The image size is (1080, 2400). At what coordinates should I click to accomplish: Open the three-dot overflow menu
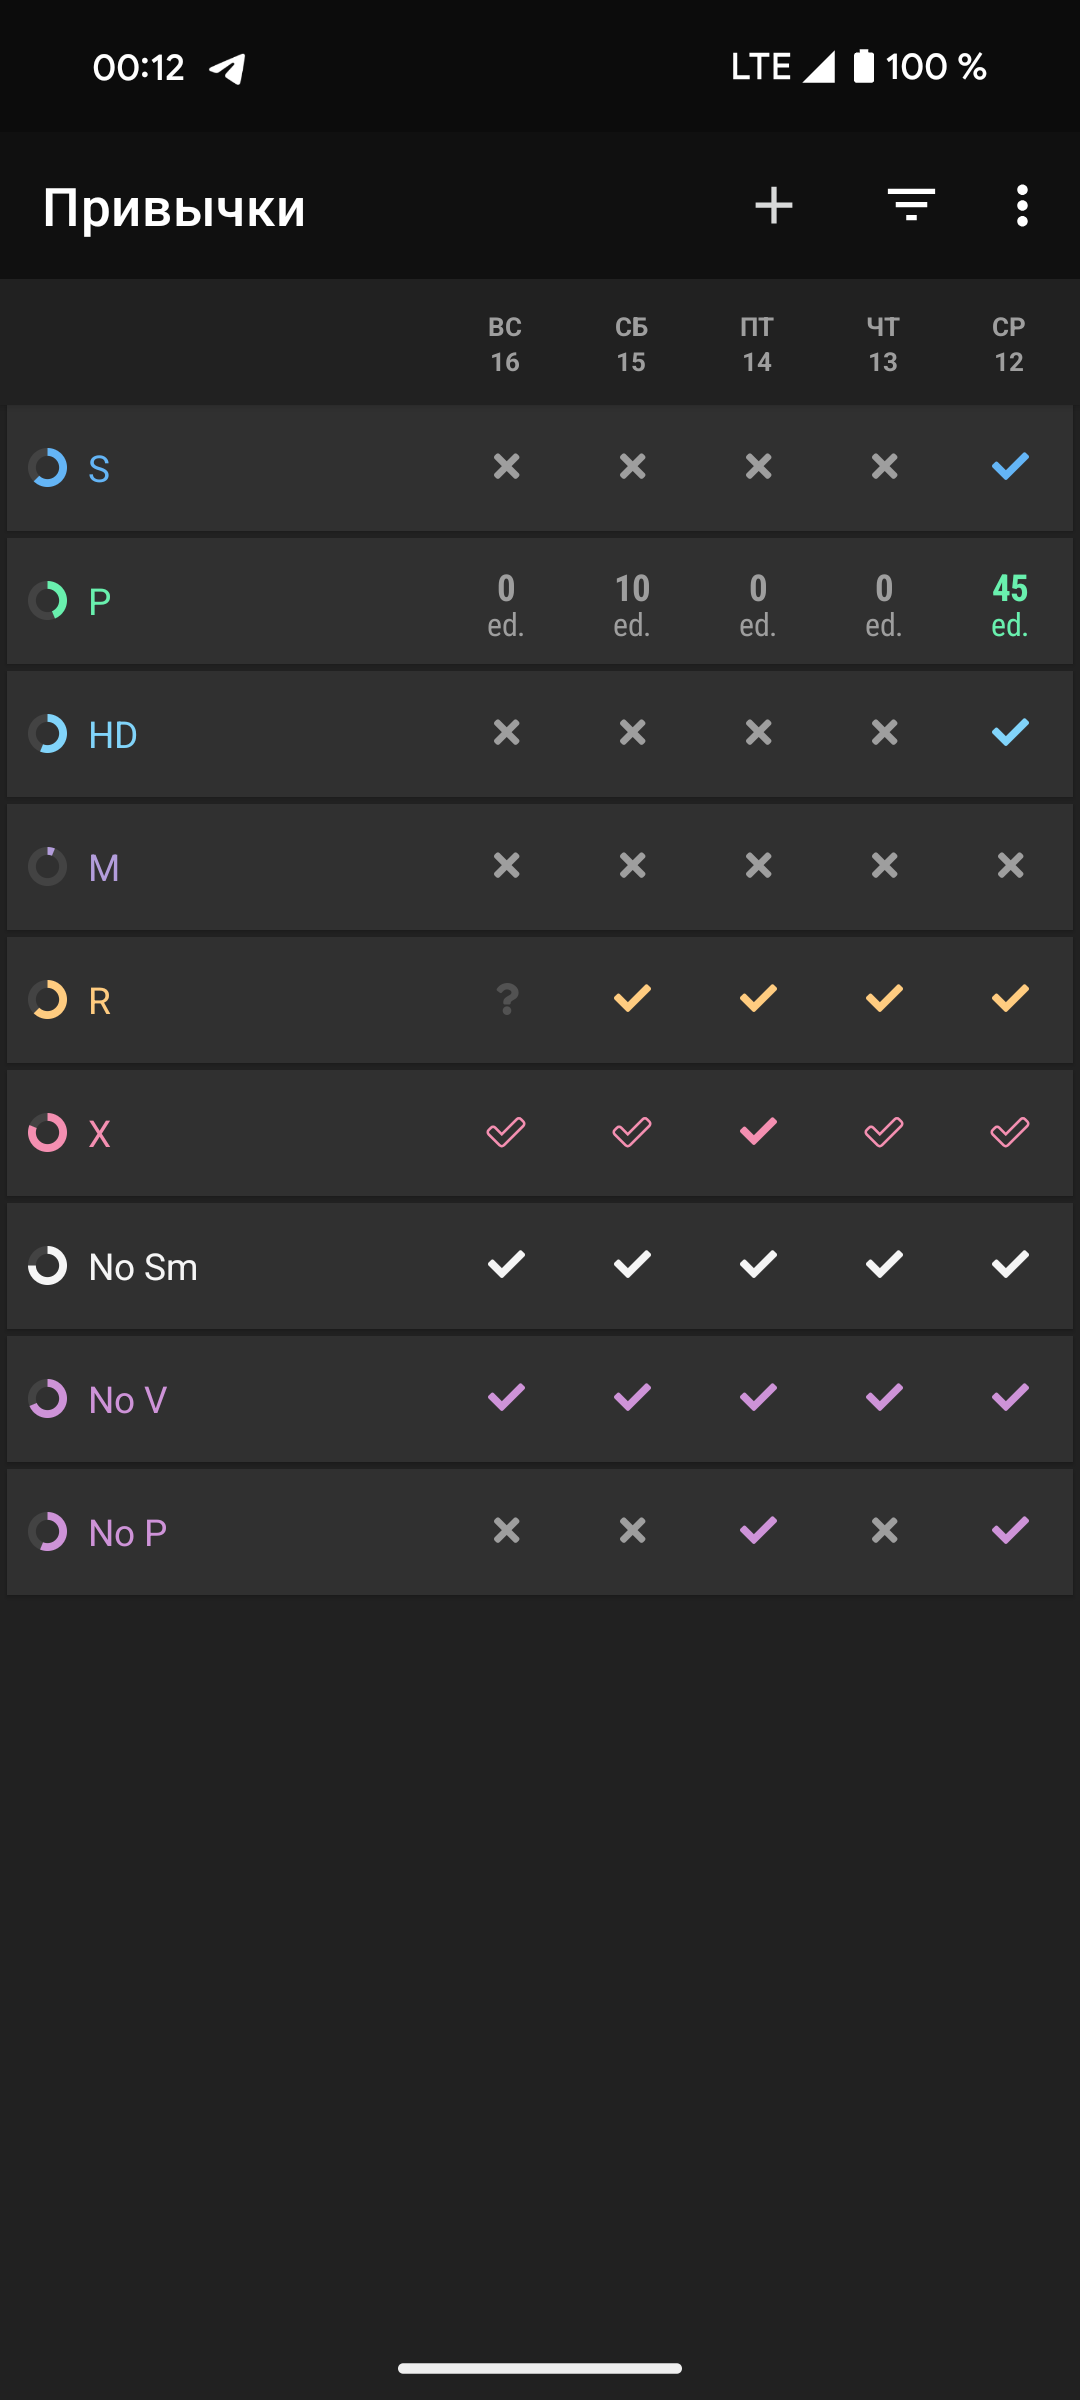click(1021, 206)
